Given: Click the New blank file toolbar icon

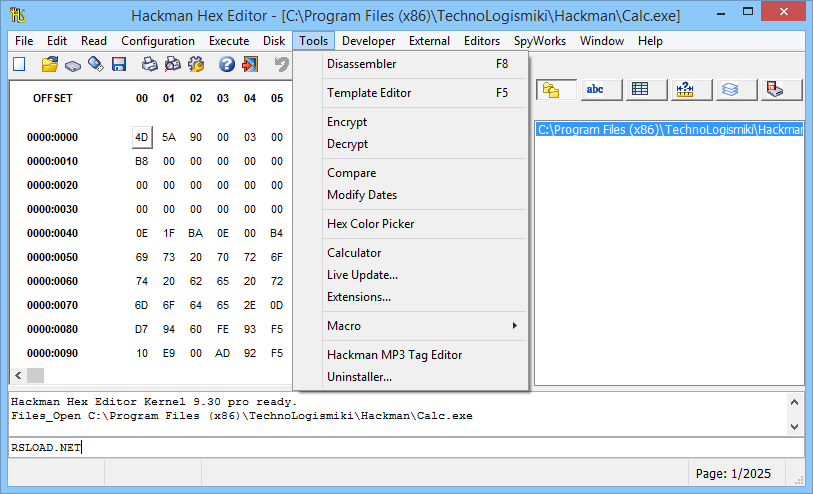Looking at the screenshot, I should pyautogui.click(x=19, y=64).
